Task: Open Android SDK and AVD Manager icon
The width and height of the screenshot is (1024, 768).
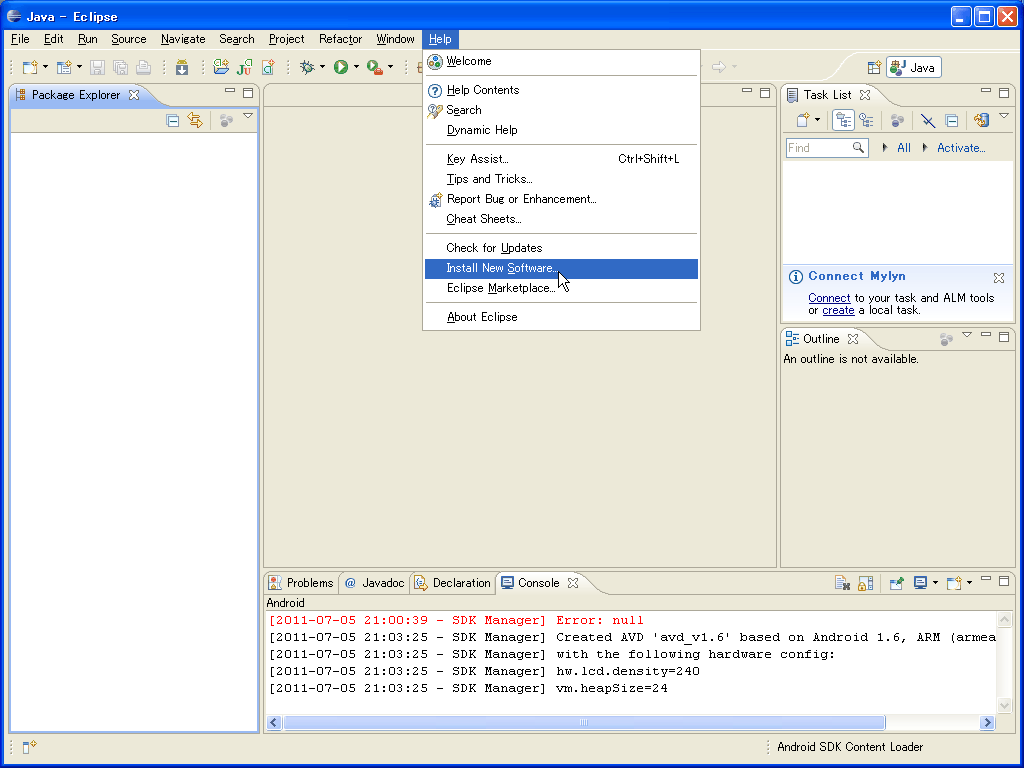Action: point(182,67)
